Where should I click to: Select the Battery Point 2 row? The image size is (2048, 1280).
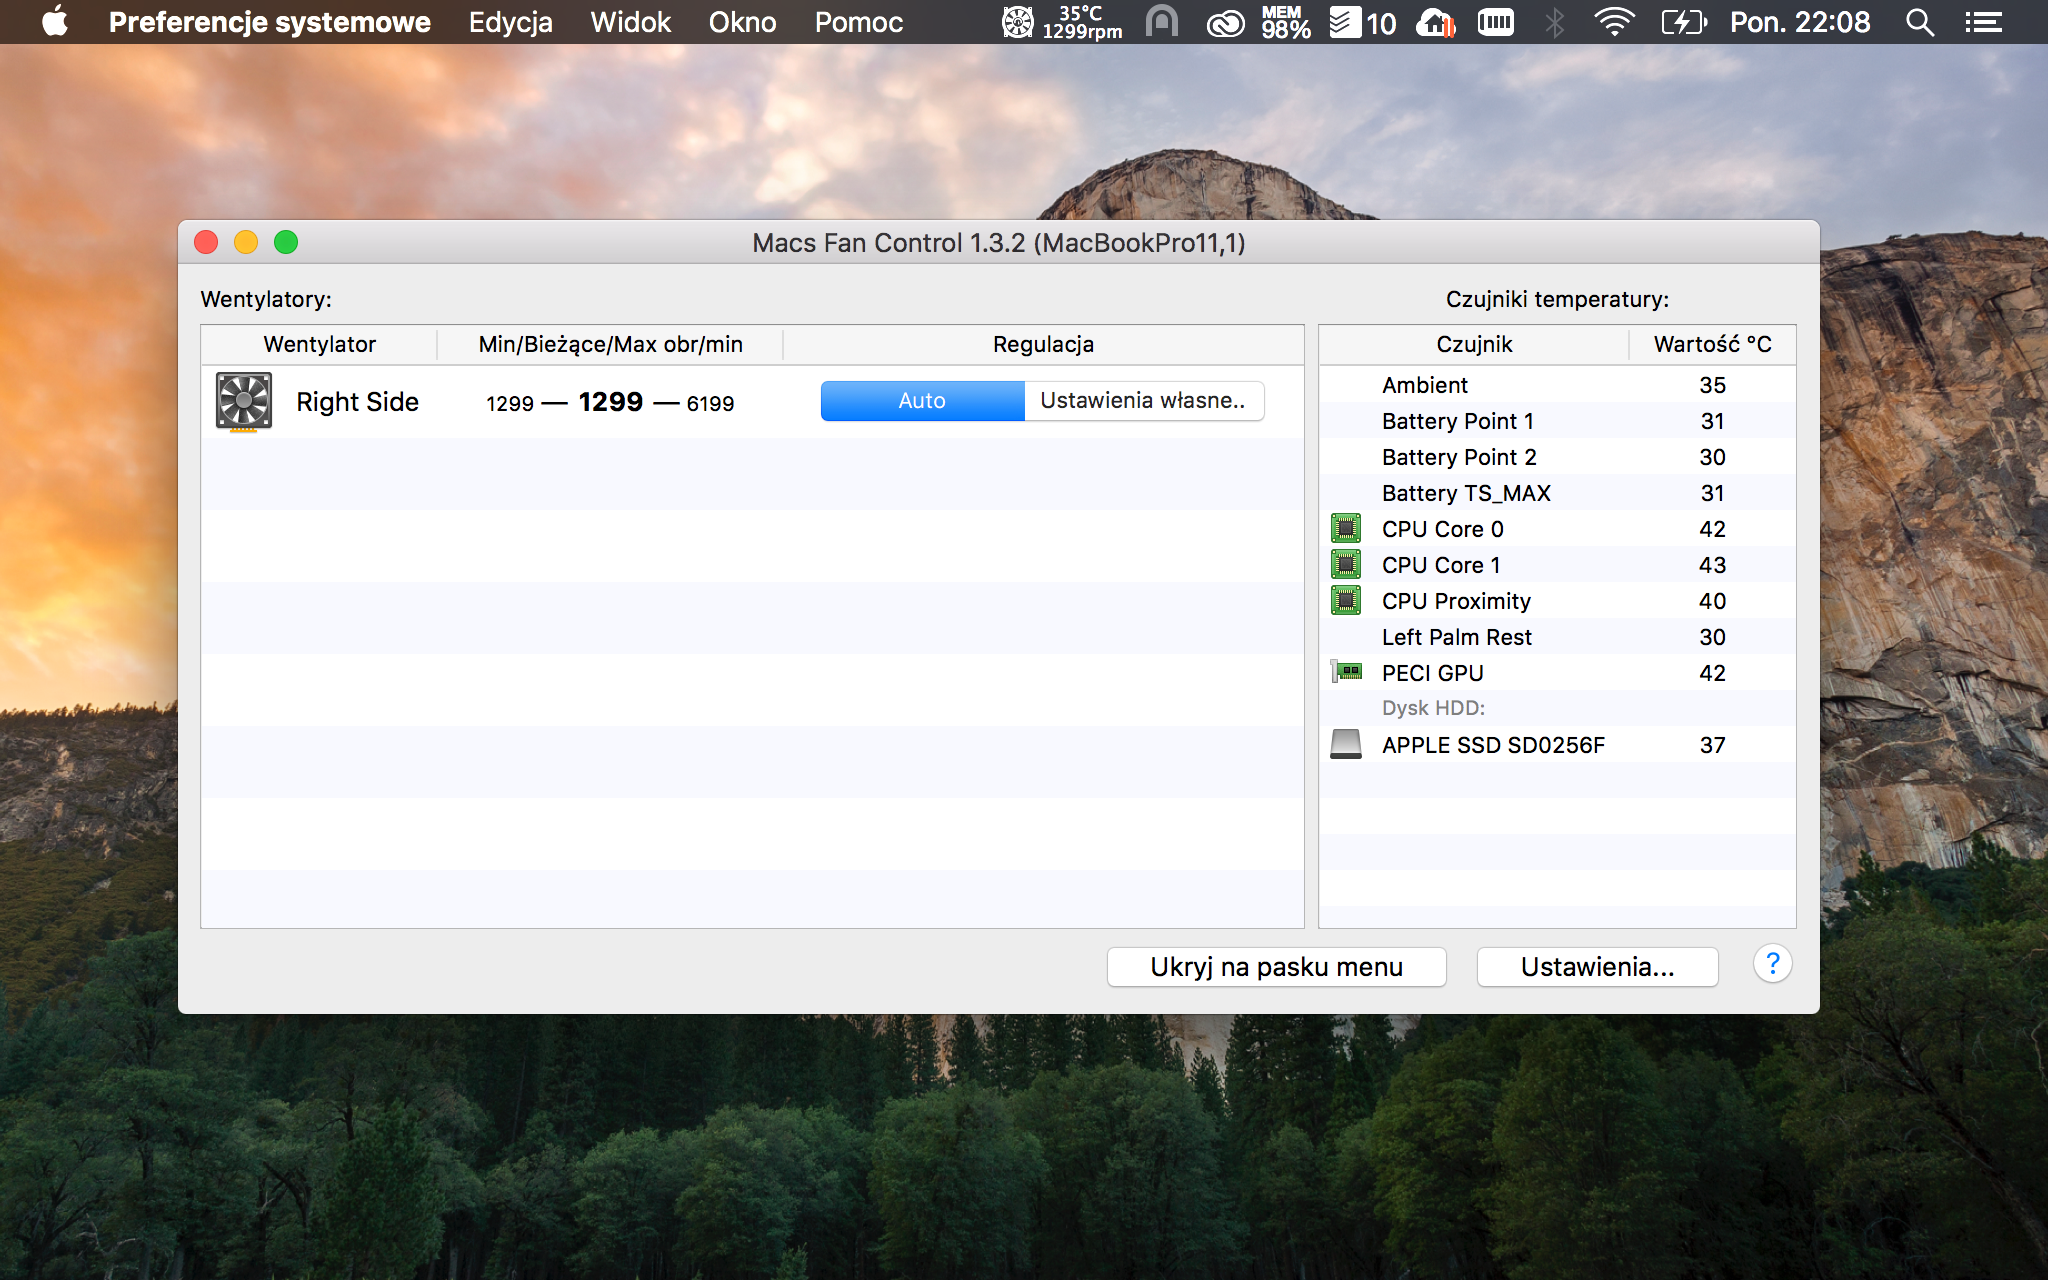point(1557,457)
